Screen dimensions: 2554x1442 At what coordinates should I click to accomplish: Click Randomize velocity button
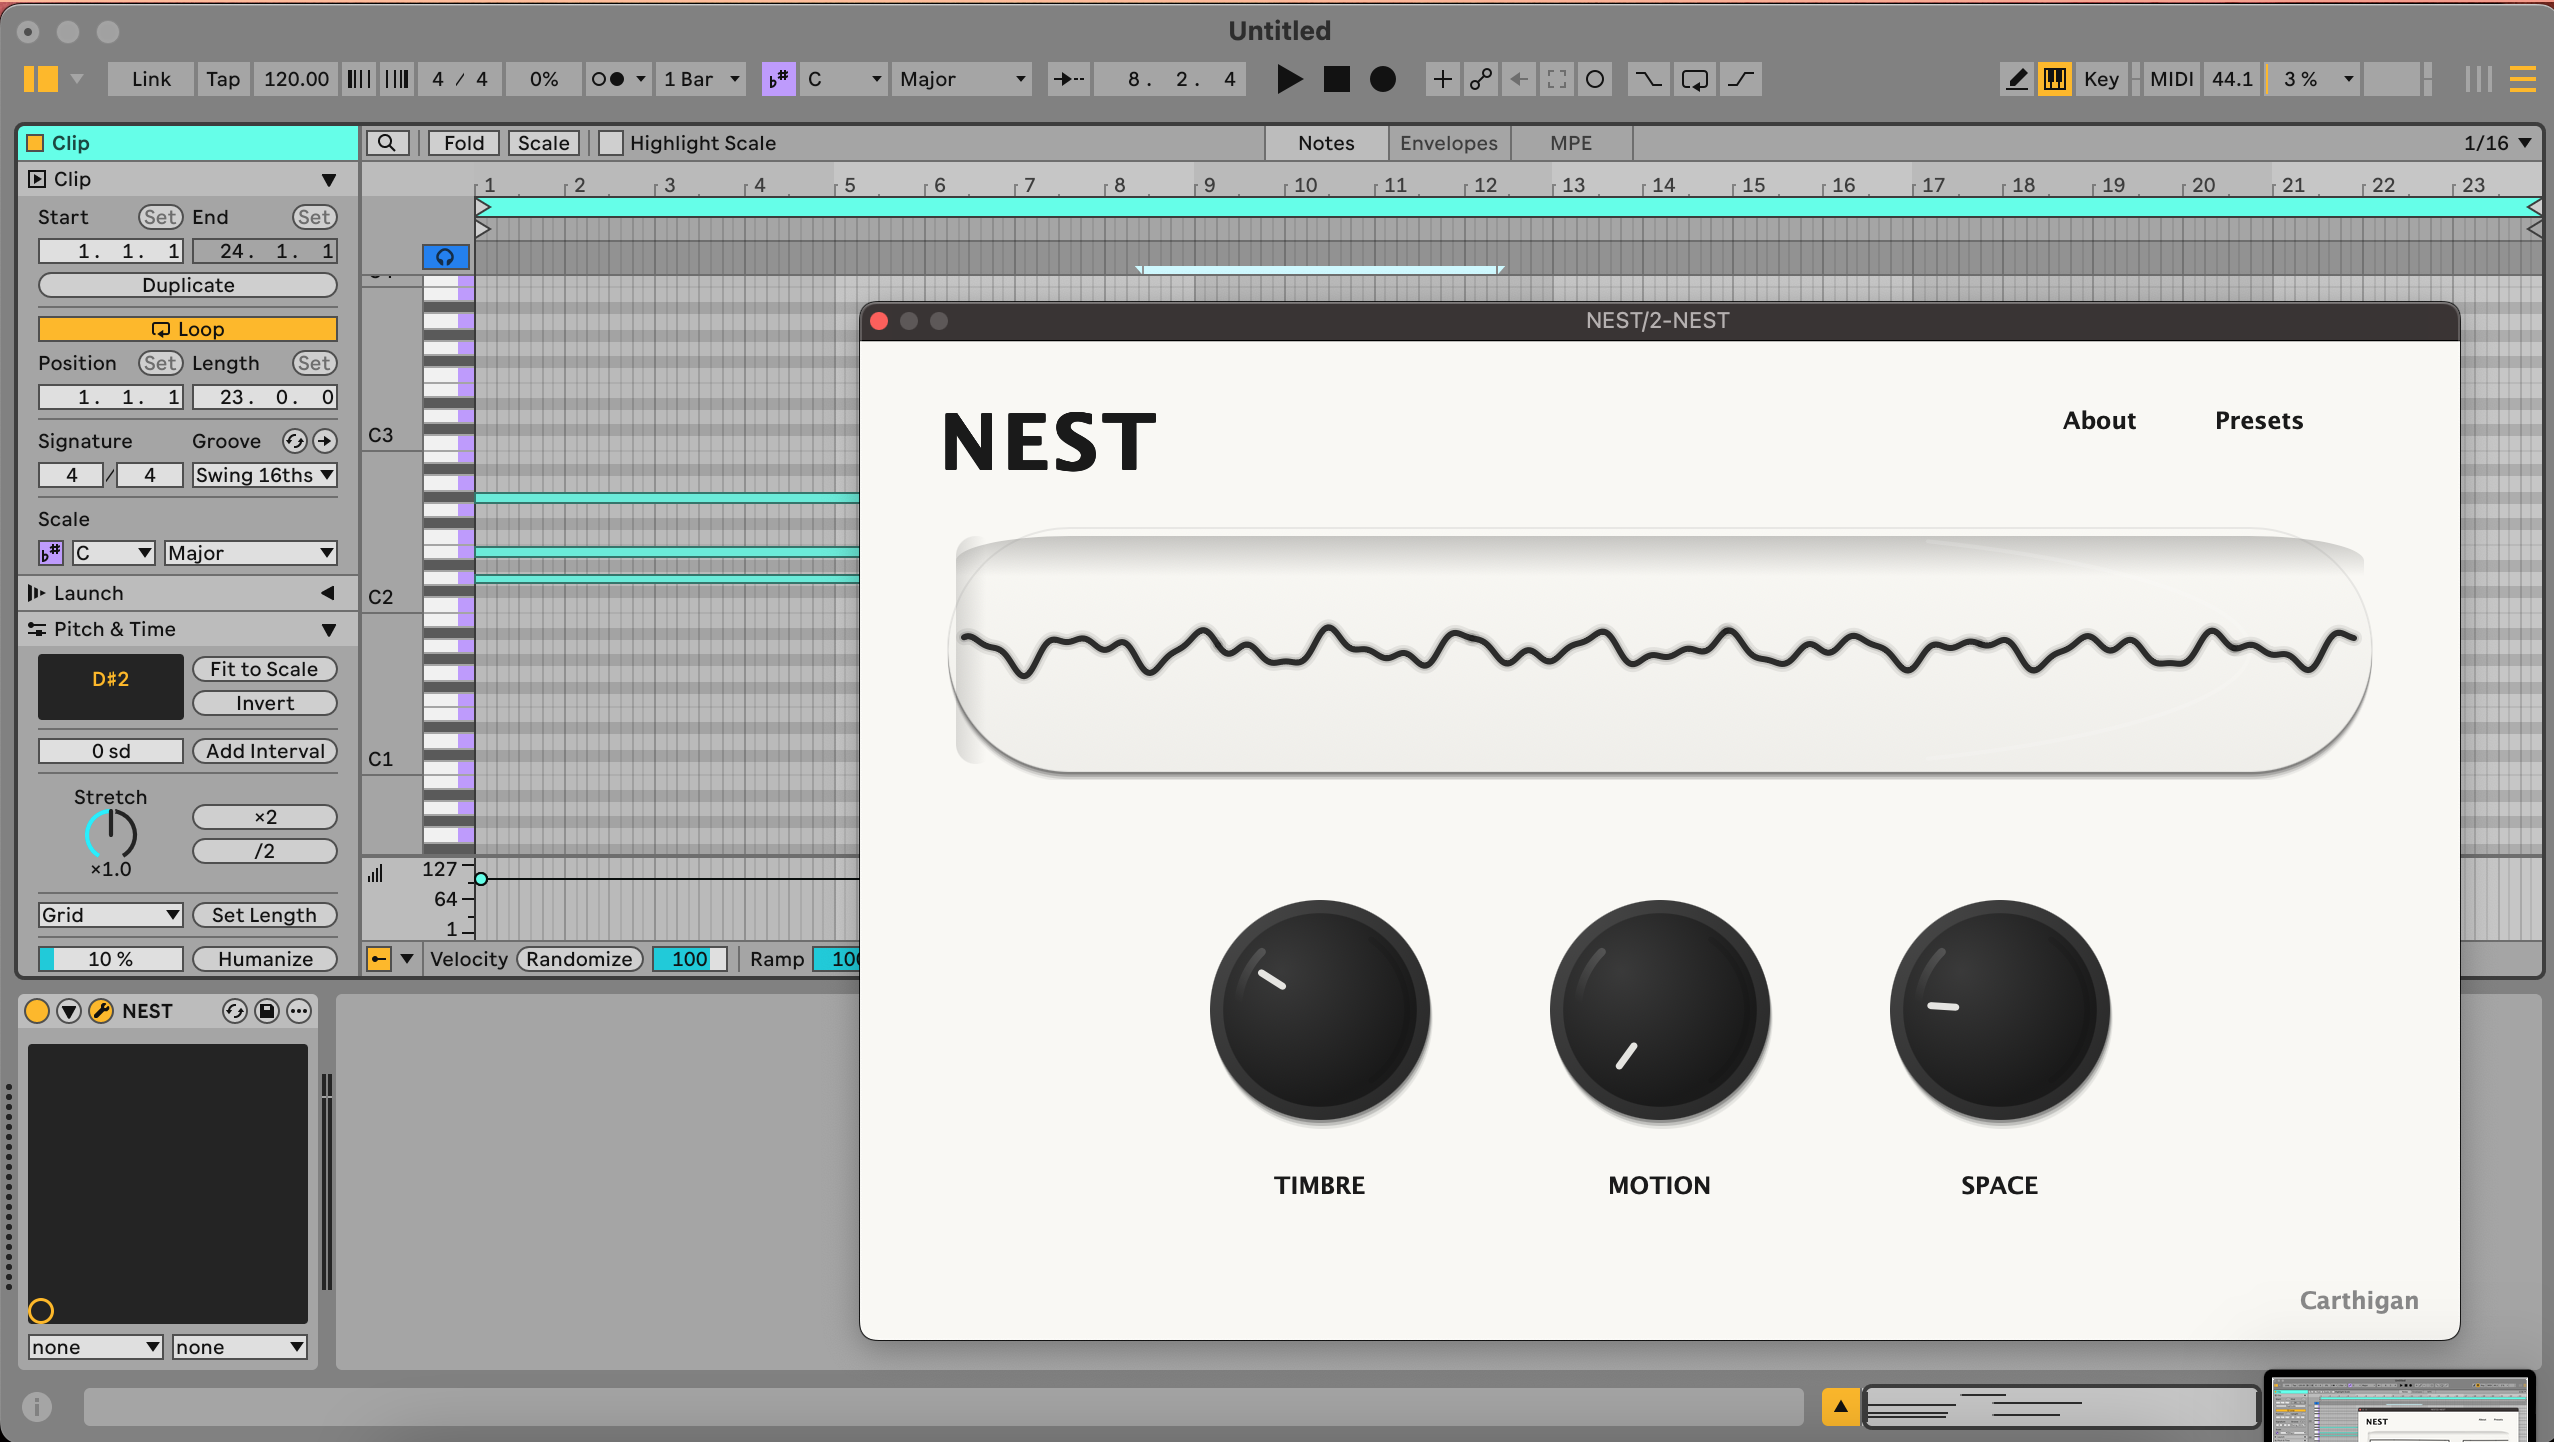coord(579,959)
